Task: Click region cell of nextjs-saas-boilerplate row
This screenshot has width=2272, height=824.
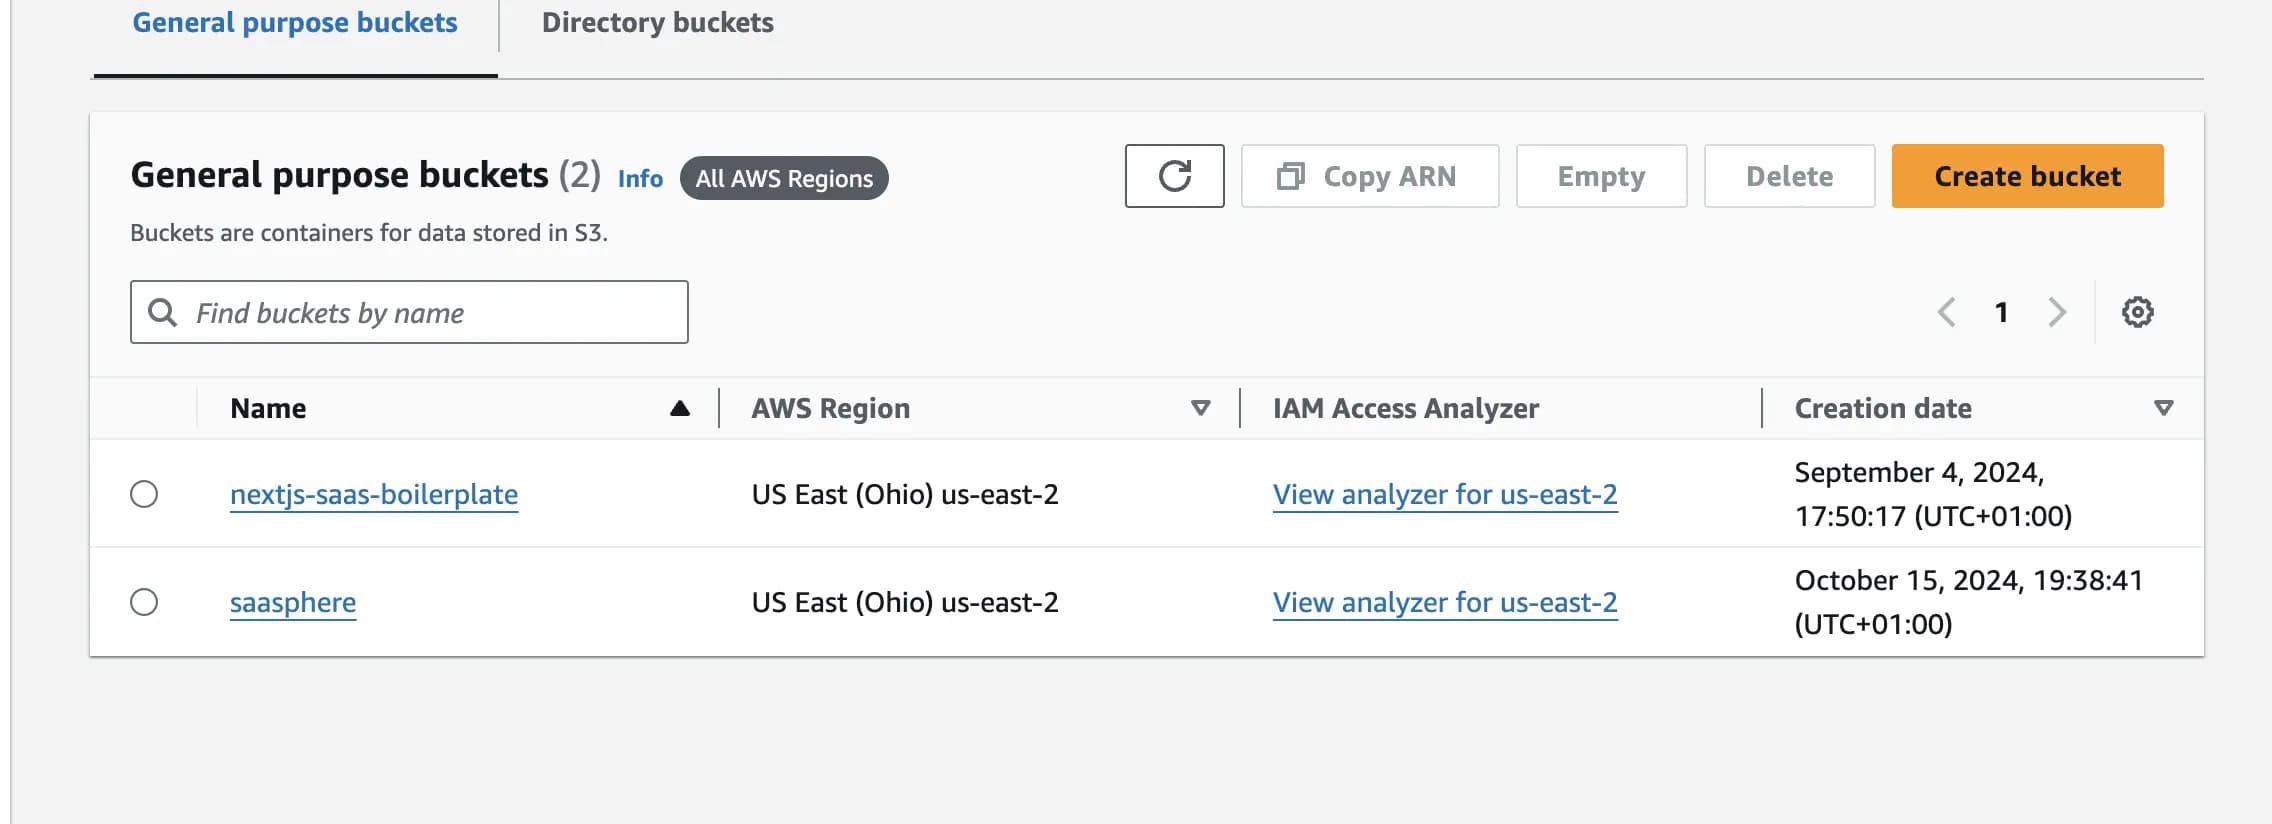Action: point(905,494)
